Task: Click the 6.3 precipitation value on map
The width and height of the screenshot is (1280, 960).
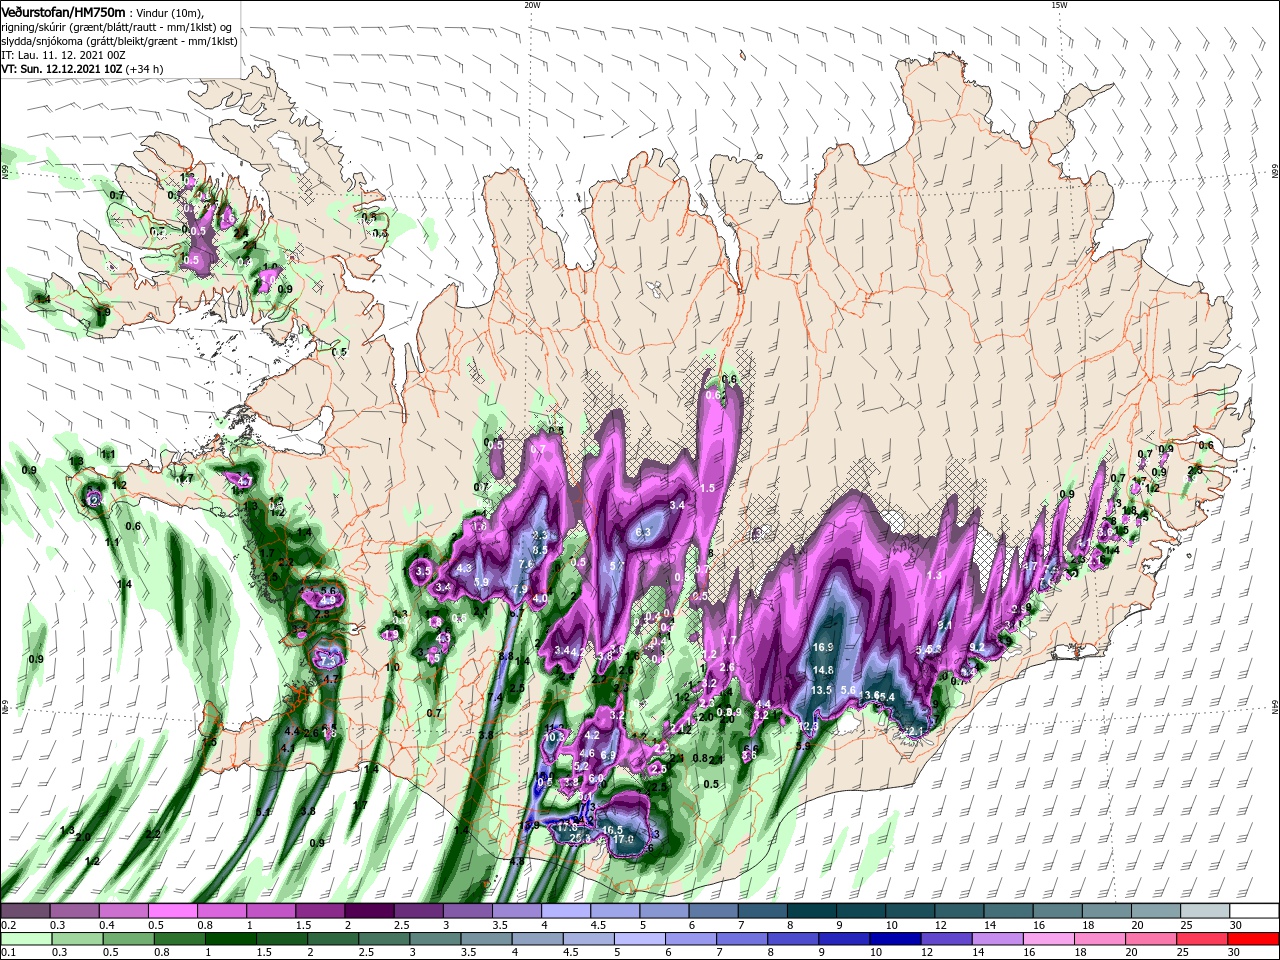Action: pos(643,532)
